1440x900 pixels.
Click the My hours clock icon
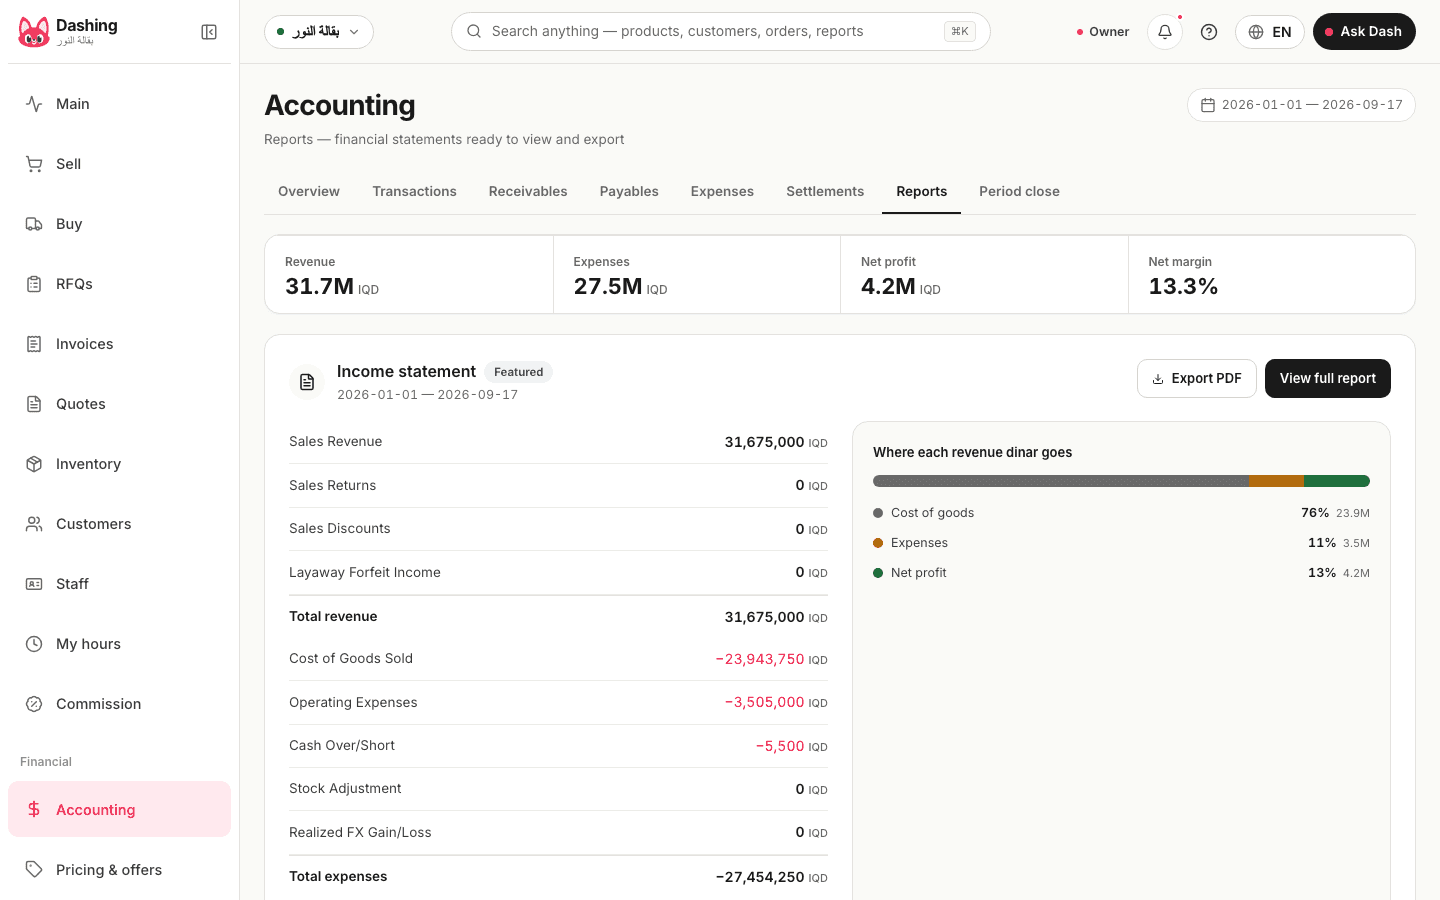click(x=34, y=644)
